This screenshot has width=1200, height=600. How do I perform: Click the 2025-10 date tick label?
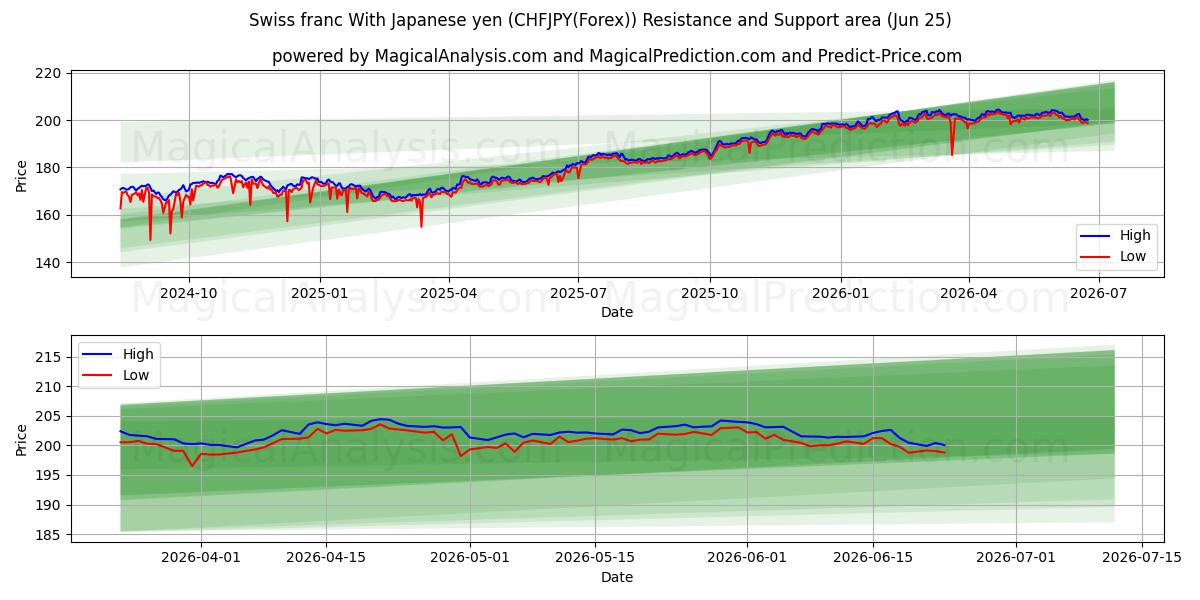point(710,294)
